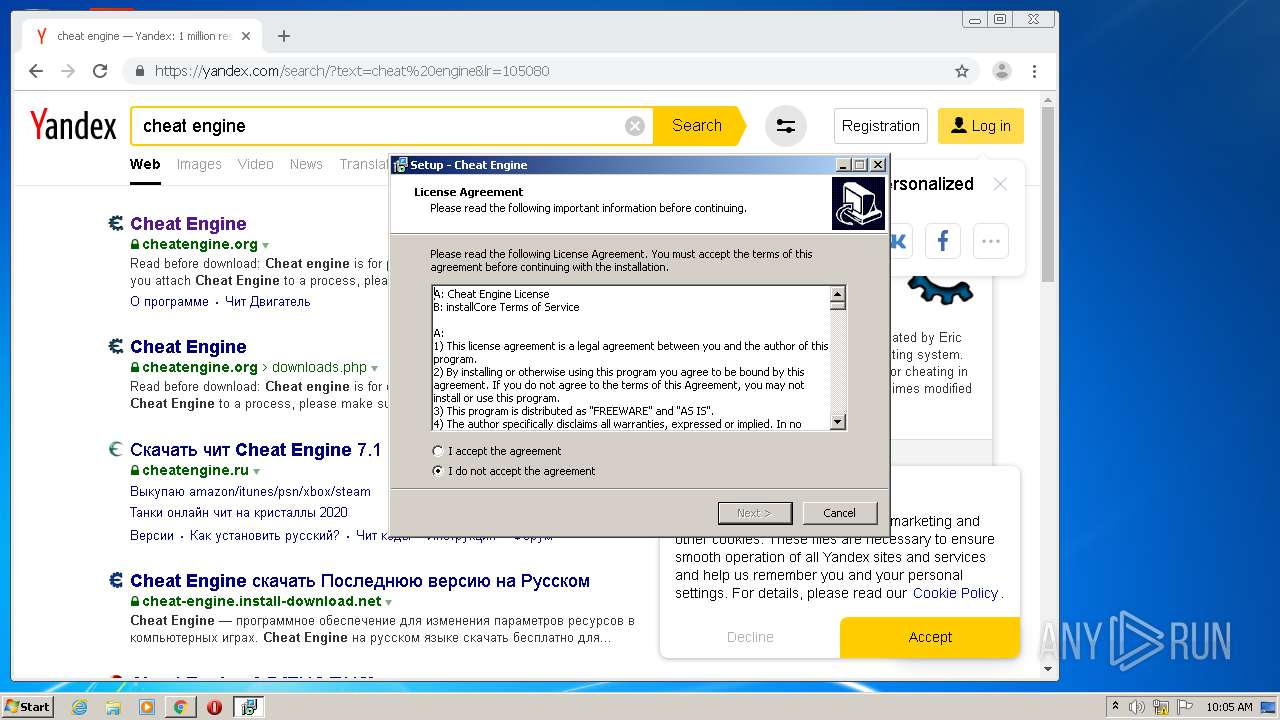Open the search filter settings icon
This screenshot has width=1280, height=720.
pyautogui.click(x=786, y=126)
